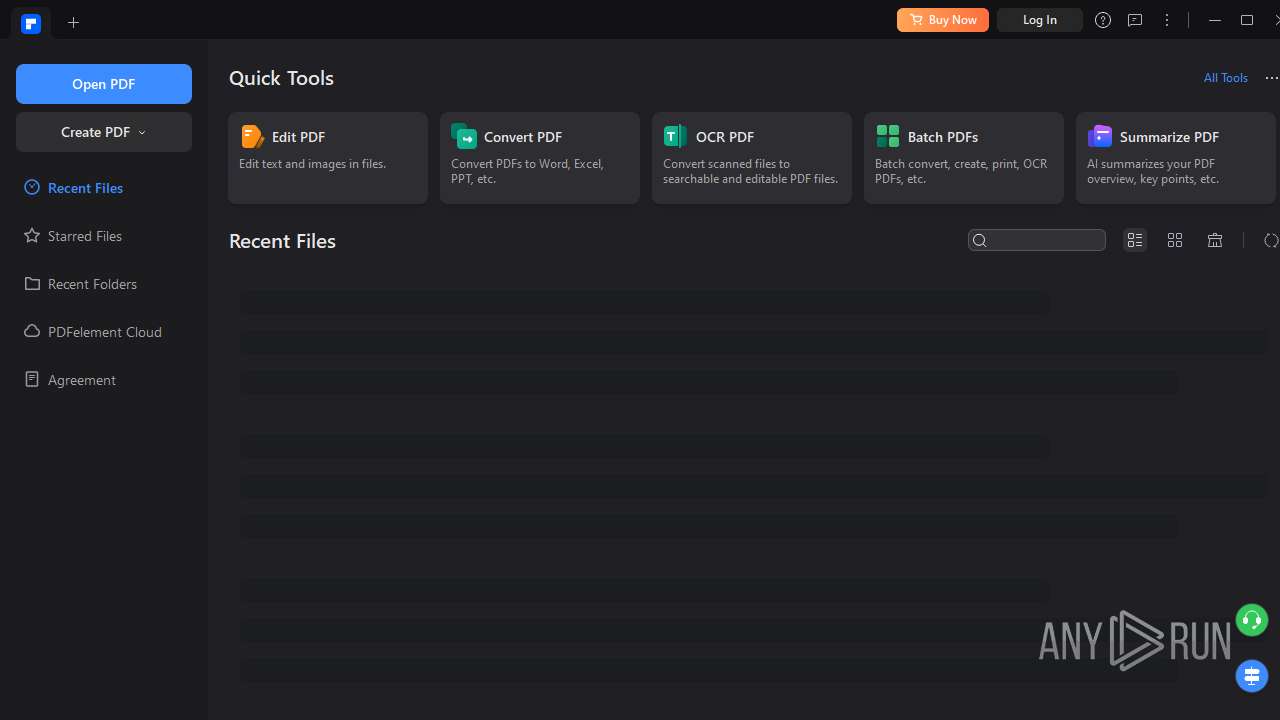Click the Buy Now button
1280x720 pixels.
[x=943, y=20]
